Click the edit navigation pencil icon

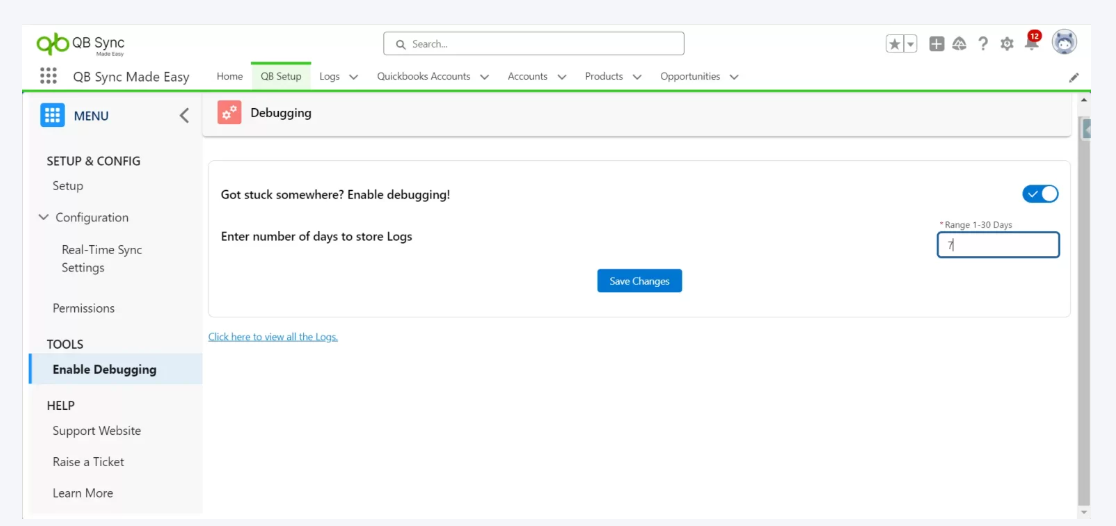1074,77
